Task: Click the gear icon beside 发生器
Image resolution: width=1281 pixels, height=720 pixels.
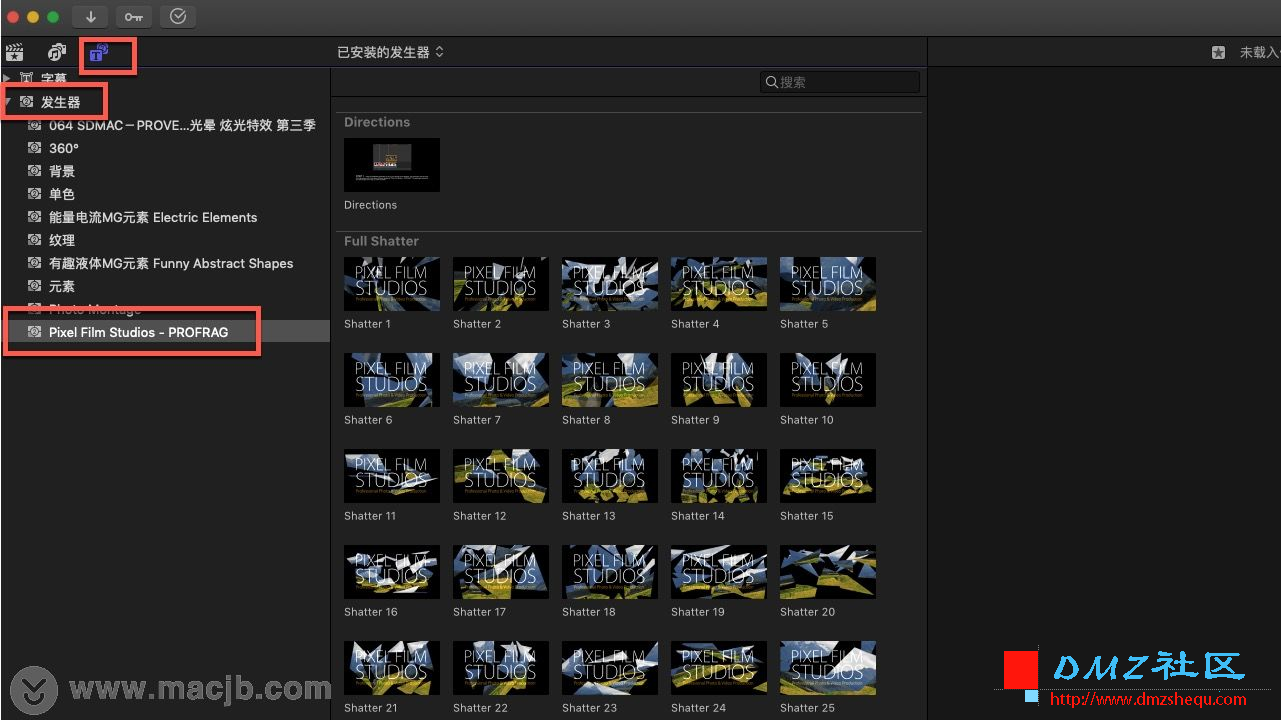Action: coord(27,102)
